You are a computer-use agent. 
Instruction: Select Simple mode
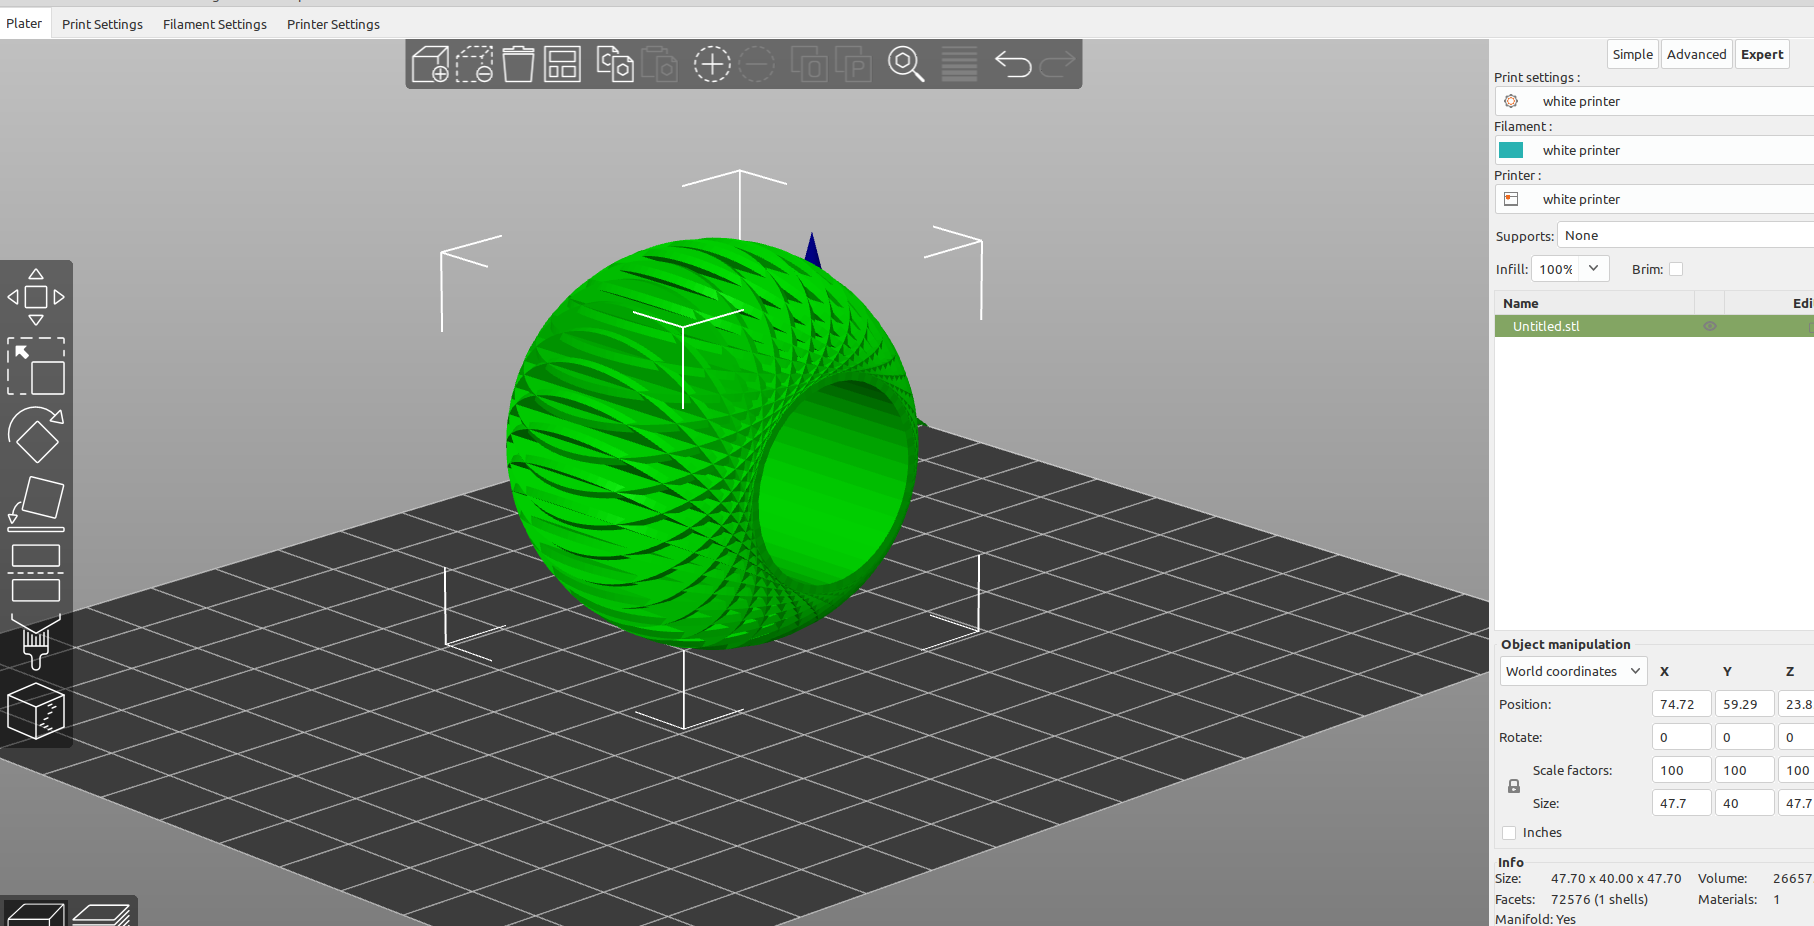[x=1632, y=54]
